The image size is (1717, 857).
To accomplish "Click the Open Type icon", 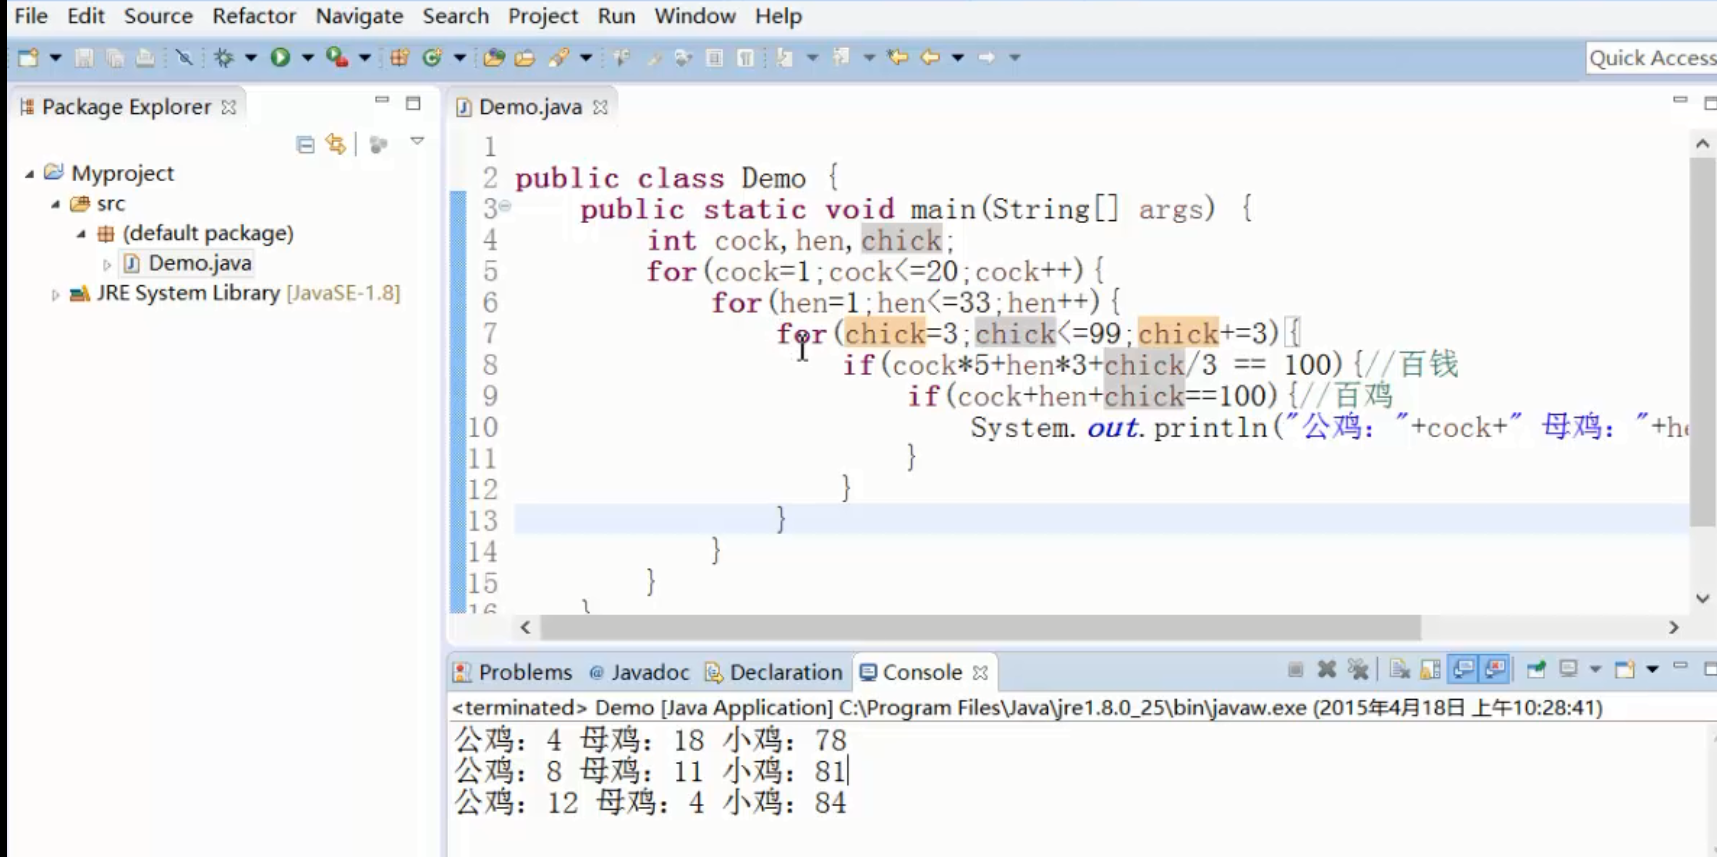I will coord(493,58).
